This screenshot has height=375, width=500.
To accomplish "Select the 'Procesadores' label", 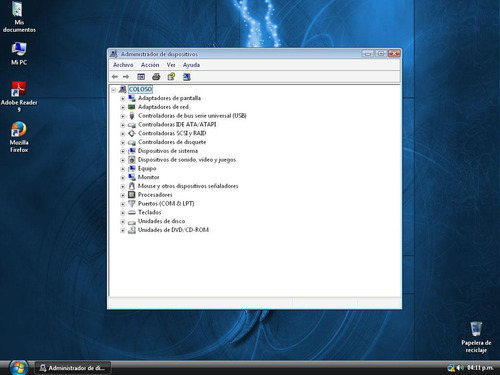I will pos(155,195).
